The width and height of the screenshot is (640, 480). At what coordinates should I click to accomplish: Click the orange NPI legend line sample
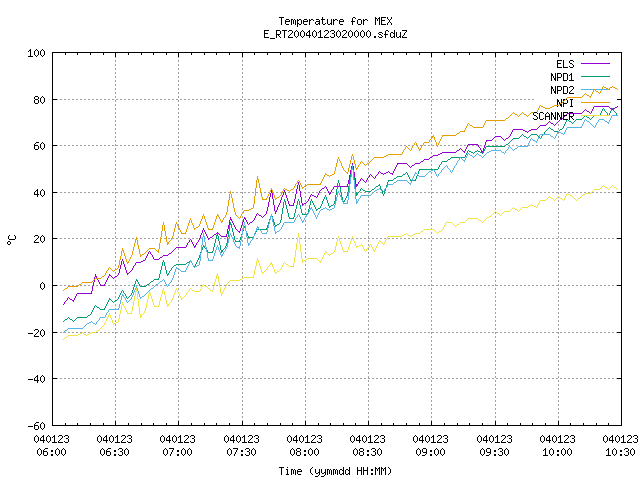[x=596, y=102]
